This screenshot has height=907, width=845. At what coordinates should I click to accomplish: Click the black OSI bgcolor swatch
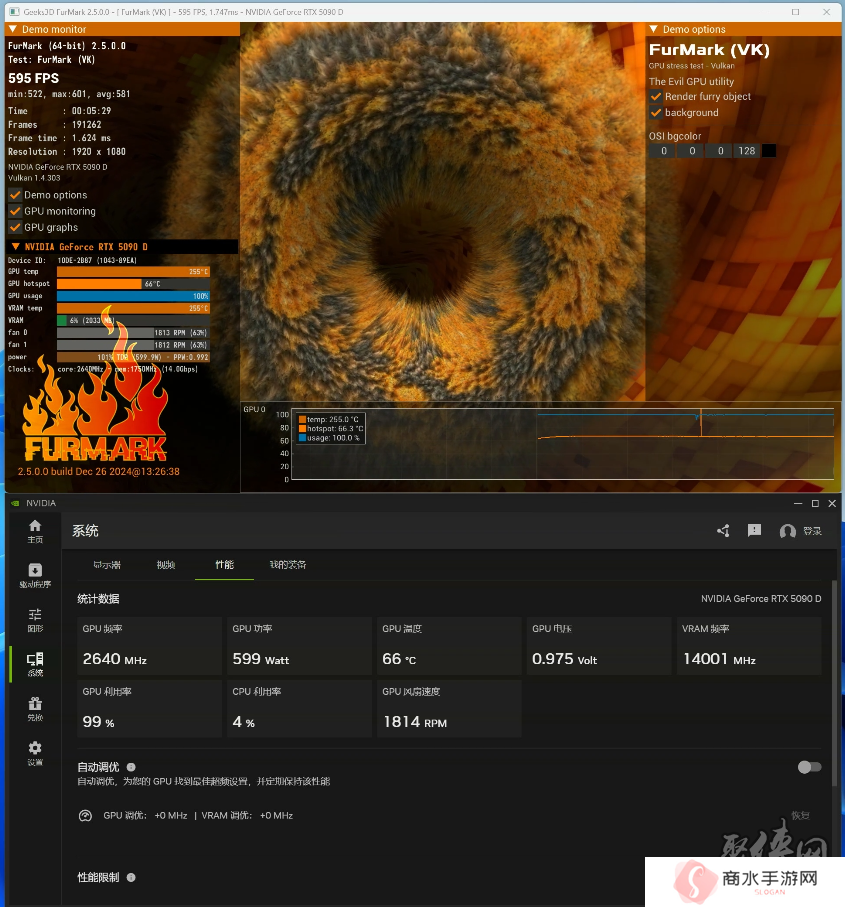coord(769,151)
